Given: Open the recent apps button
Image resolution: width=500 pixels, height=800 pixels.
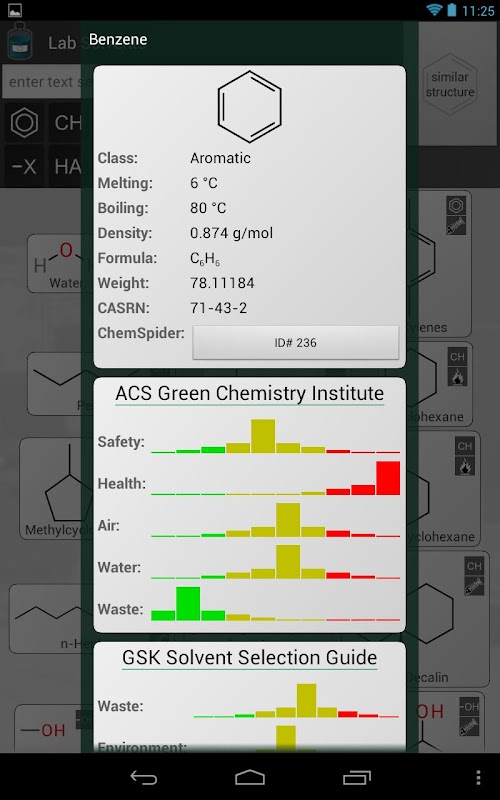Looking at the screenshot, I should 357,777.
